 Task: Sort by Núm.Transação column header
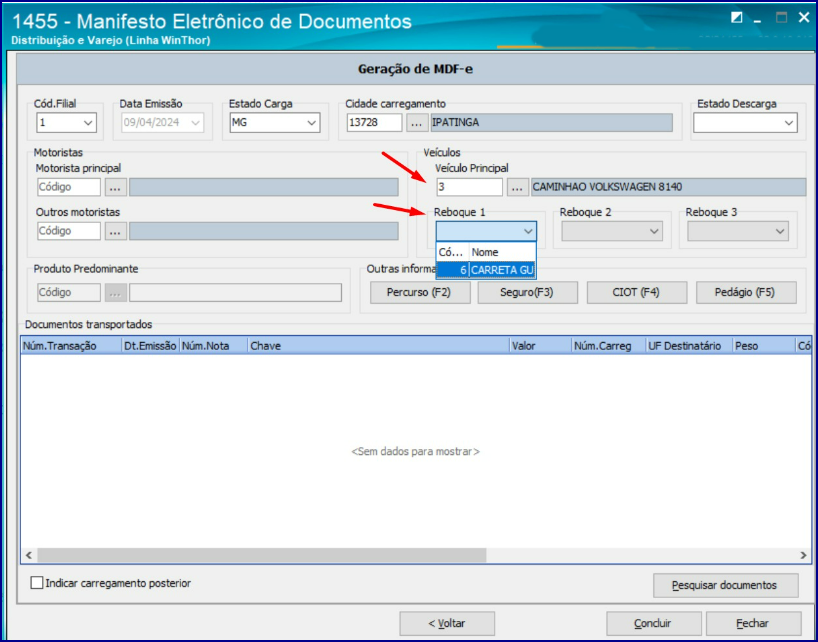[71, 346]
